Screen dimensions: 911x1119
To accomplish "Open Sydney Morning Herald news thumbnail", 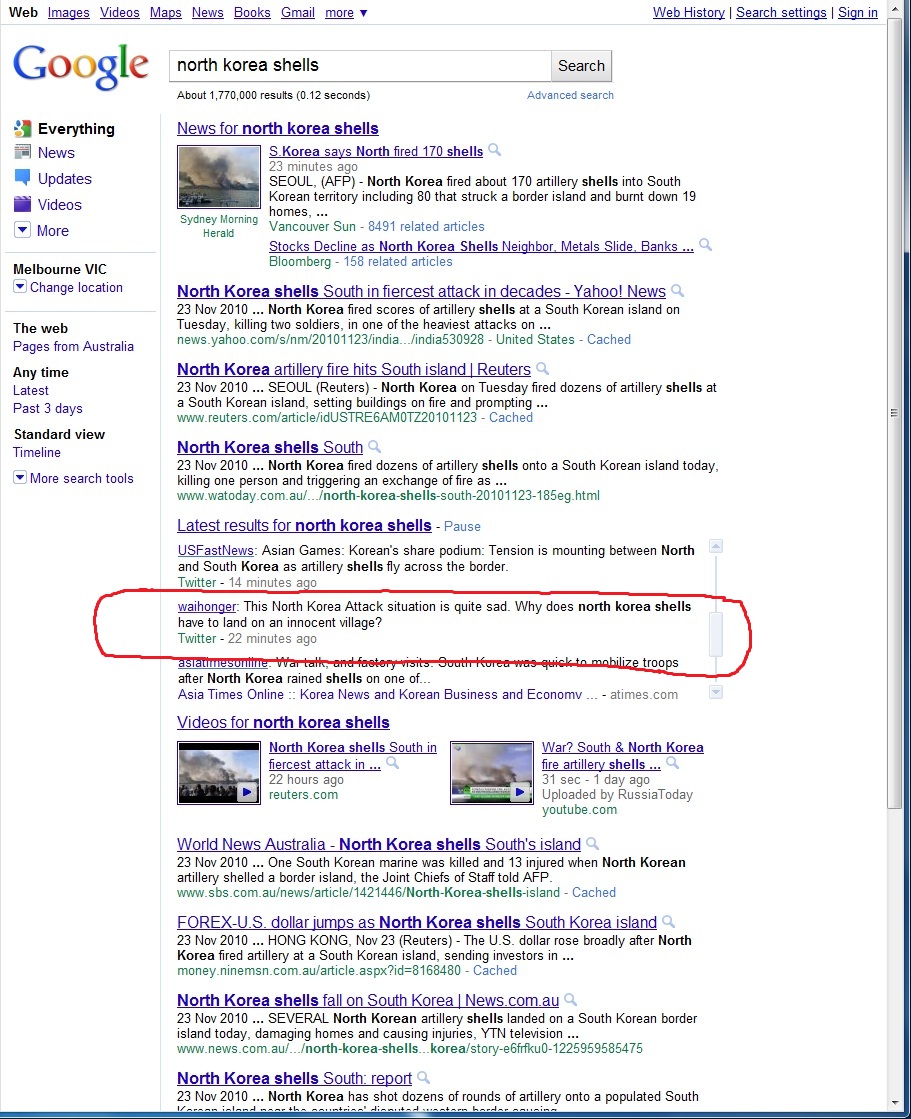I will click(219, 177).
